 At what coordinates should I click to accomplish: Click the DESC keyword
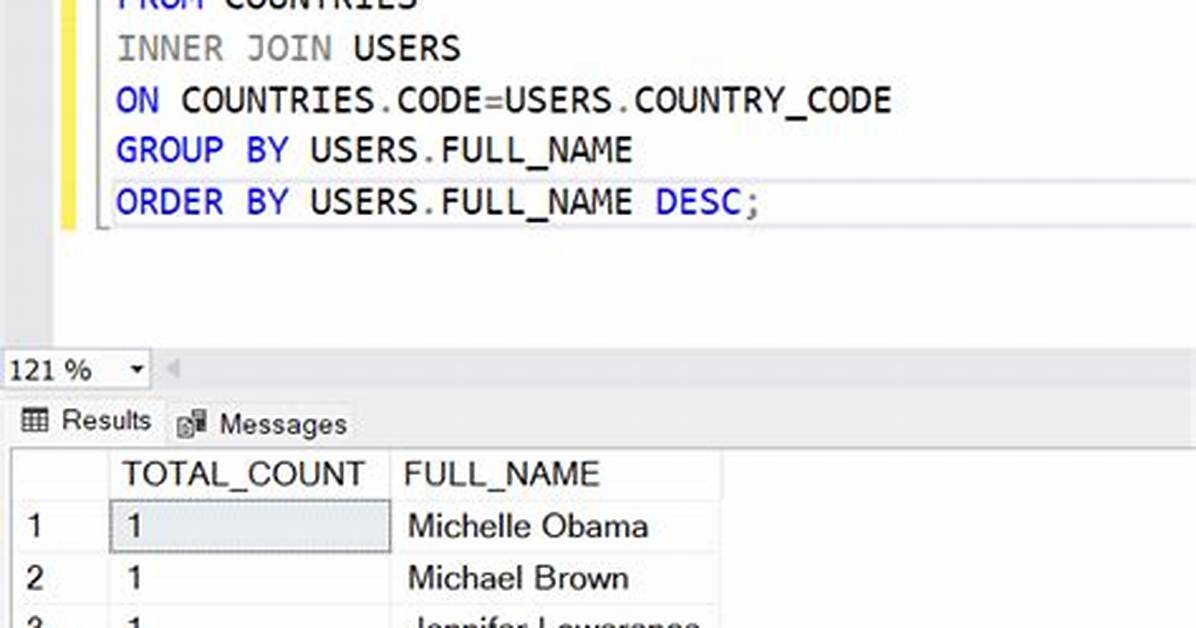(x=698, y=201)
